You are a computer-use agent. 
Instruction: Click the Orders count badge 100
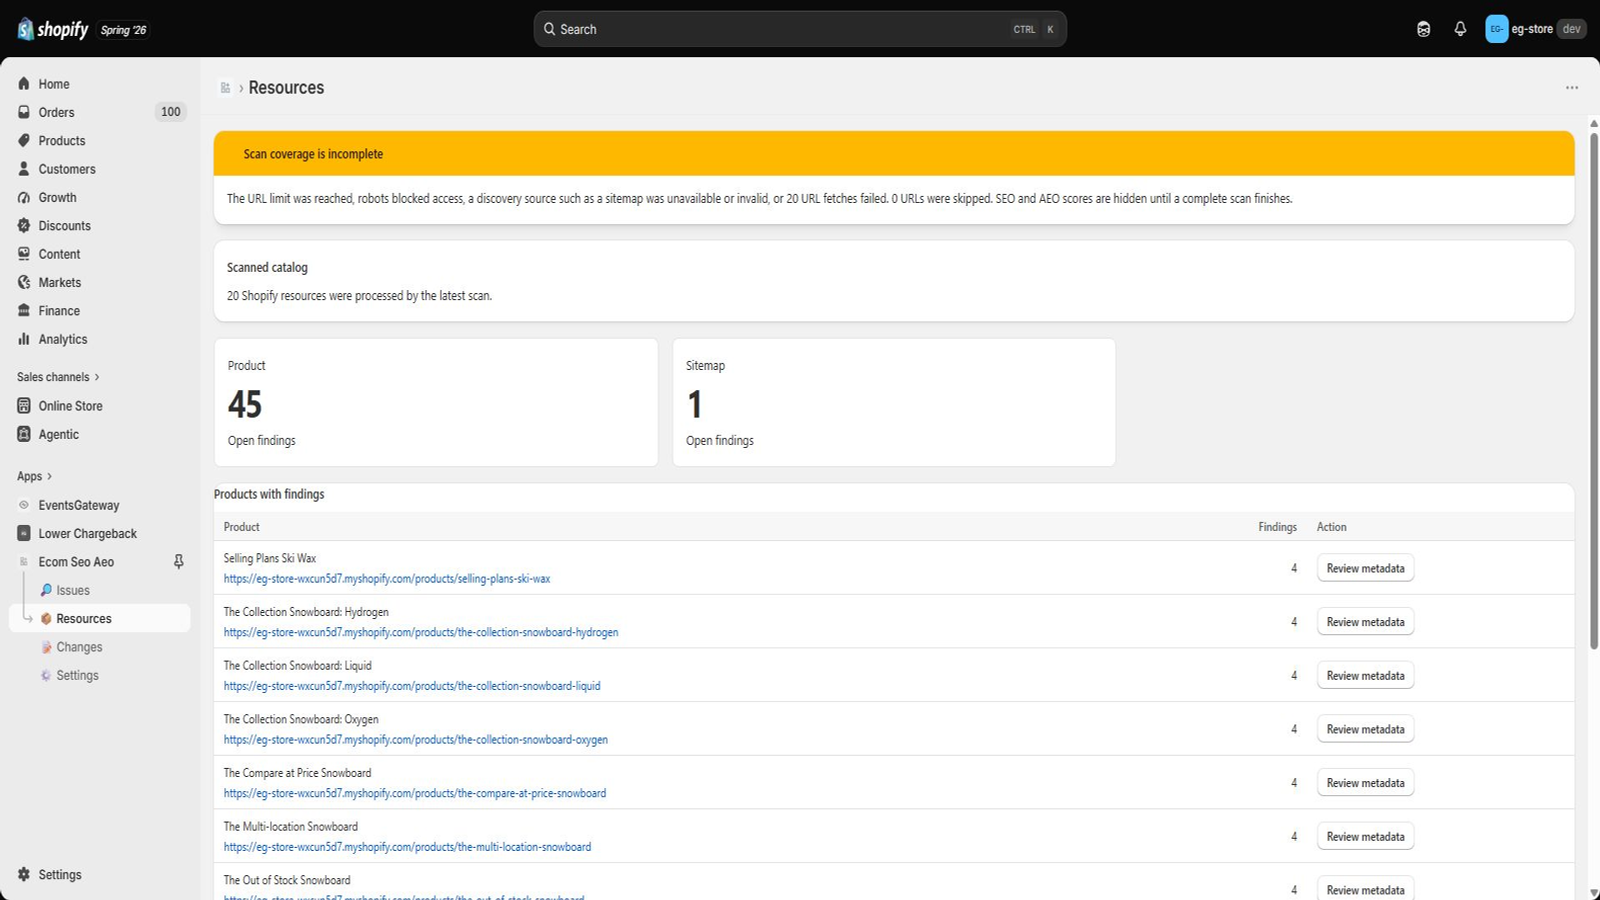coord(171,112)
